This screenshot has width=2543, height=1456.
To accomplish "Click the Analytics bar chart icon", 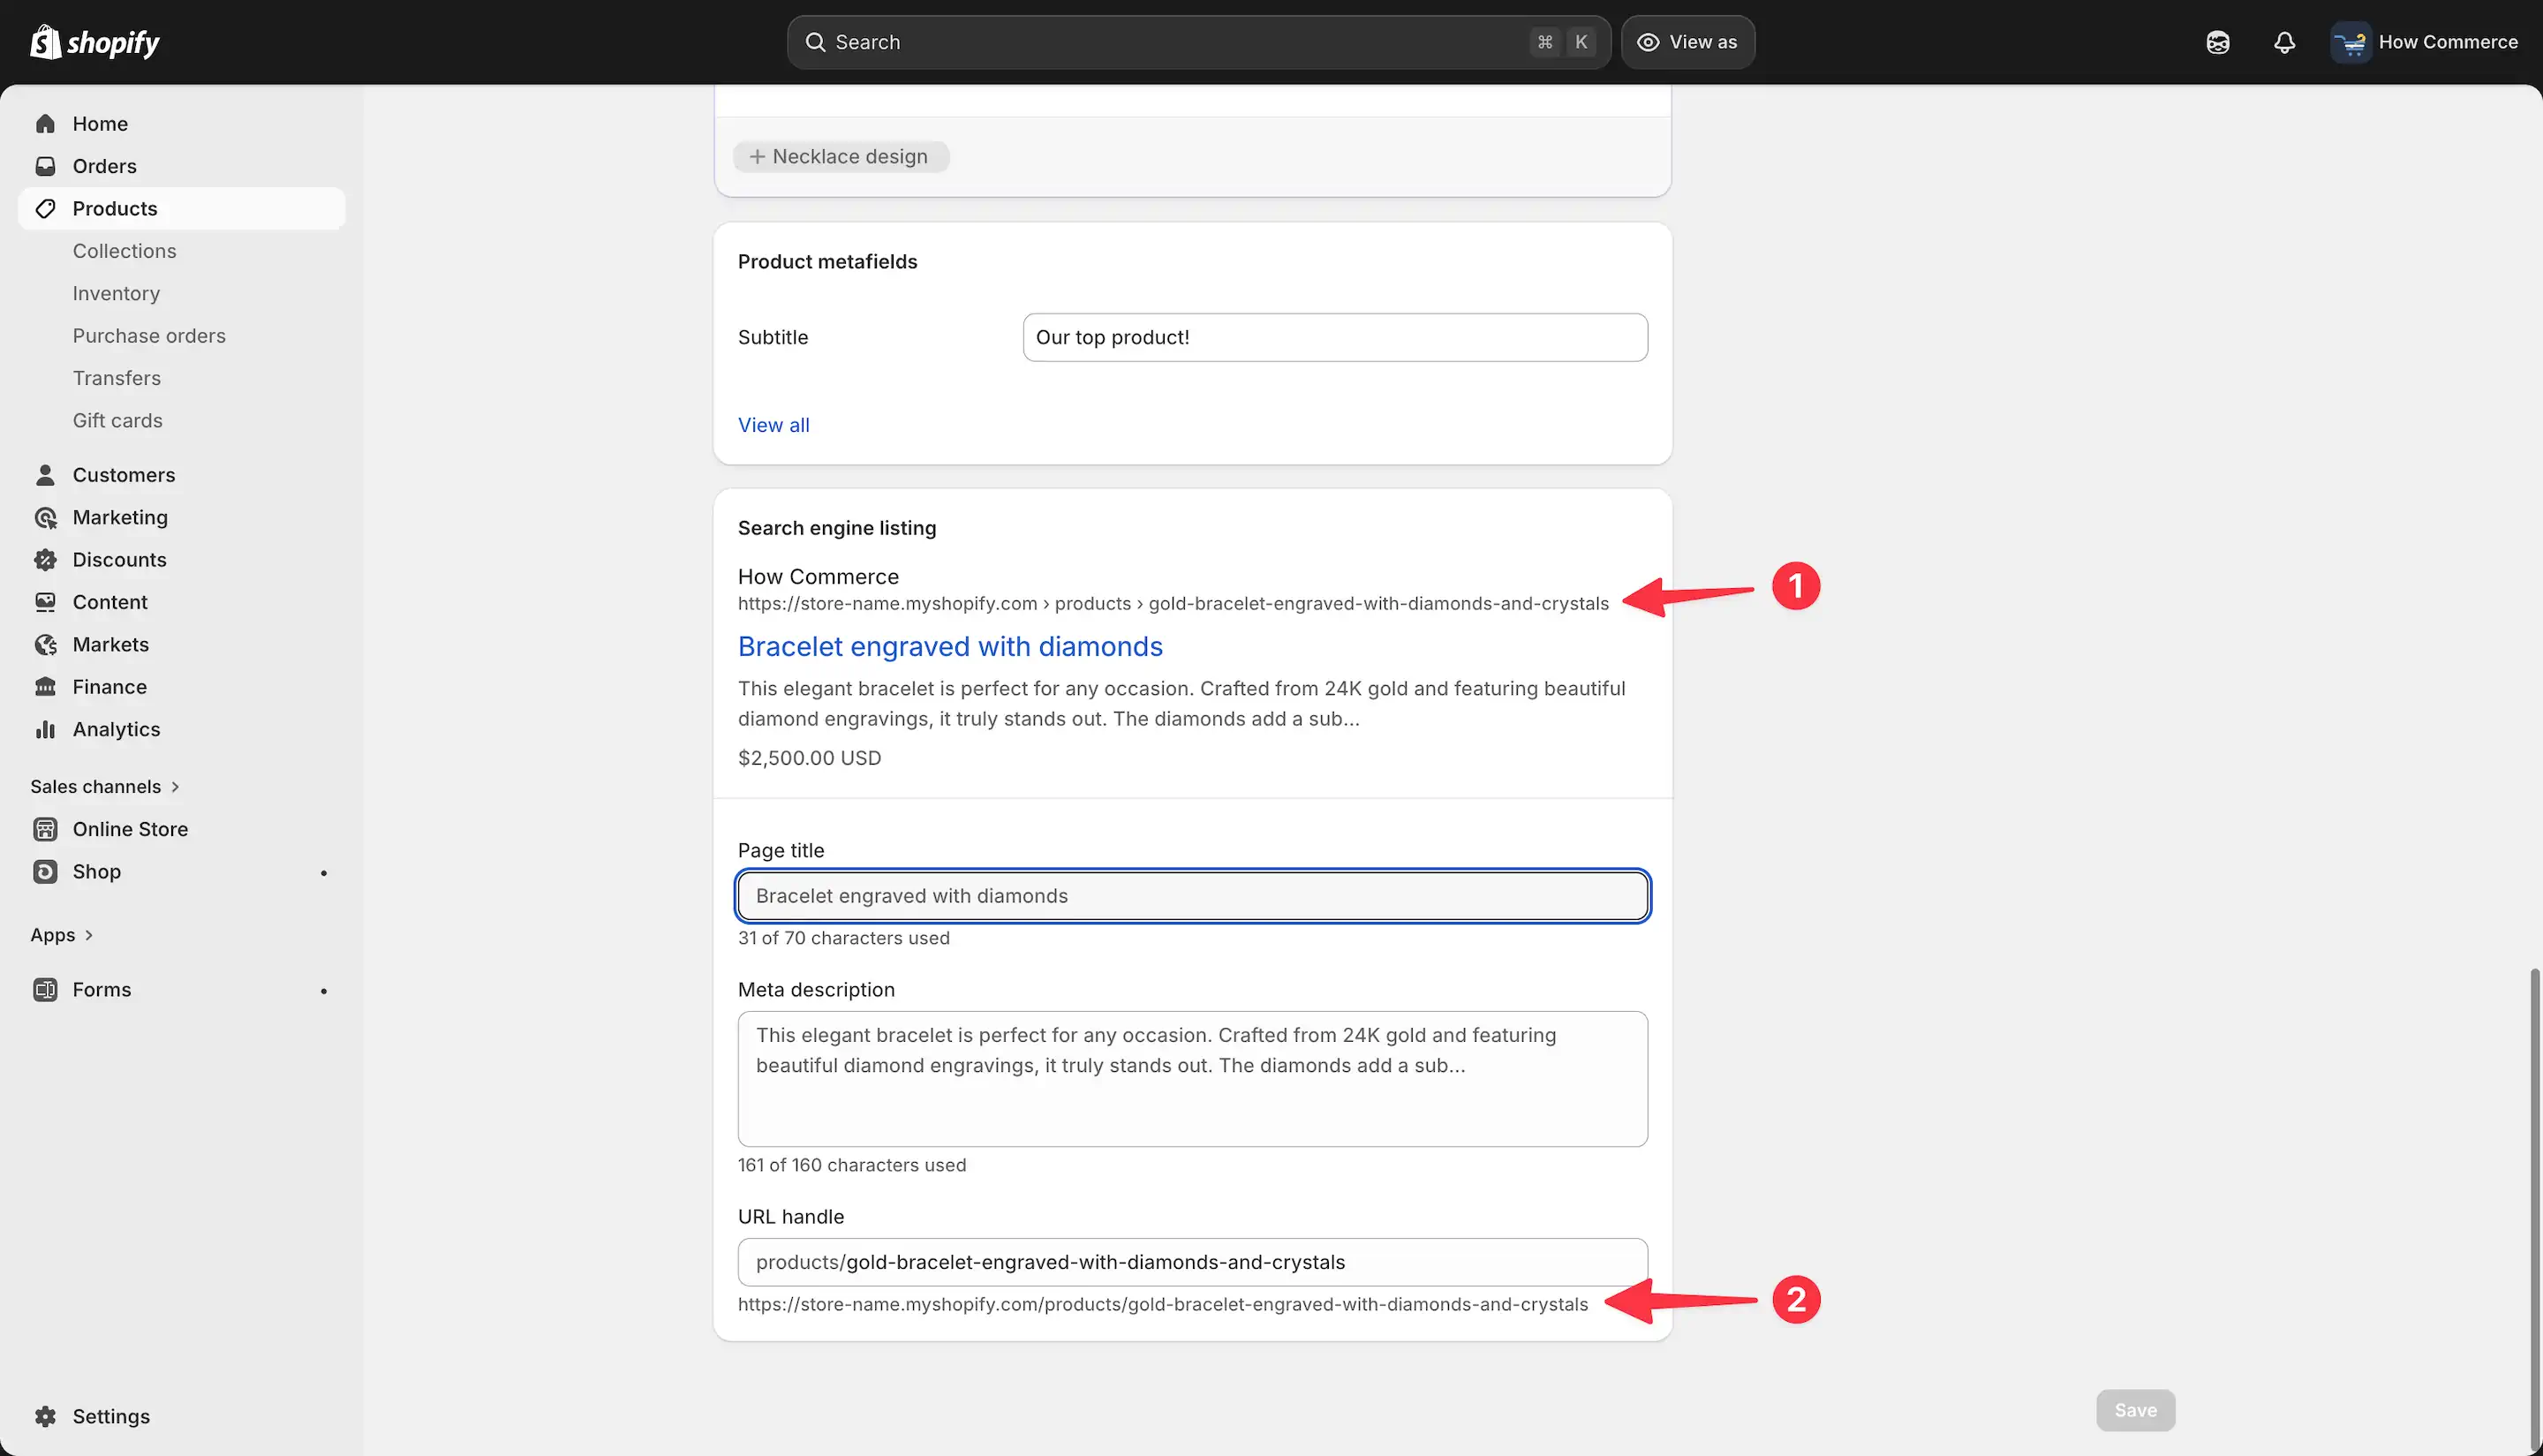I will pyautogui.click(x=45, y=729).
